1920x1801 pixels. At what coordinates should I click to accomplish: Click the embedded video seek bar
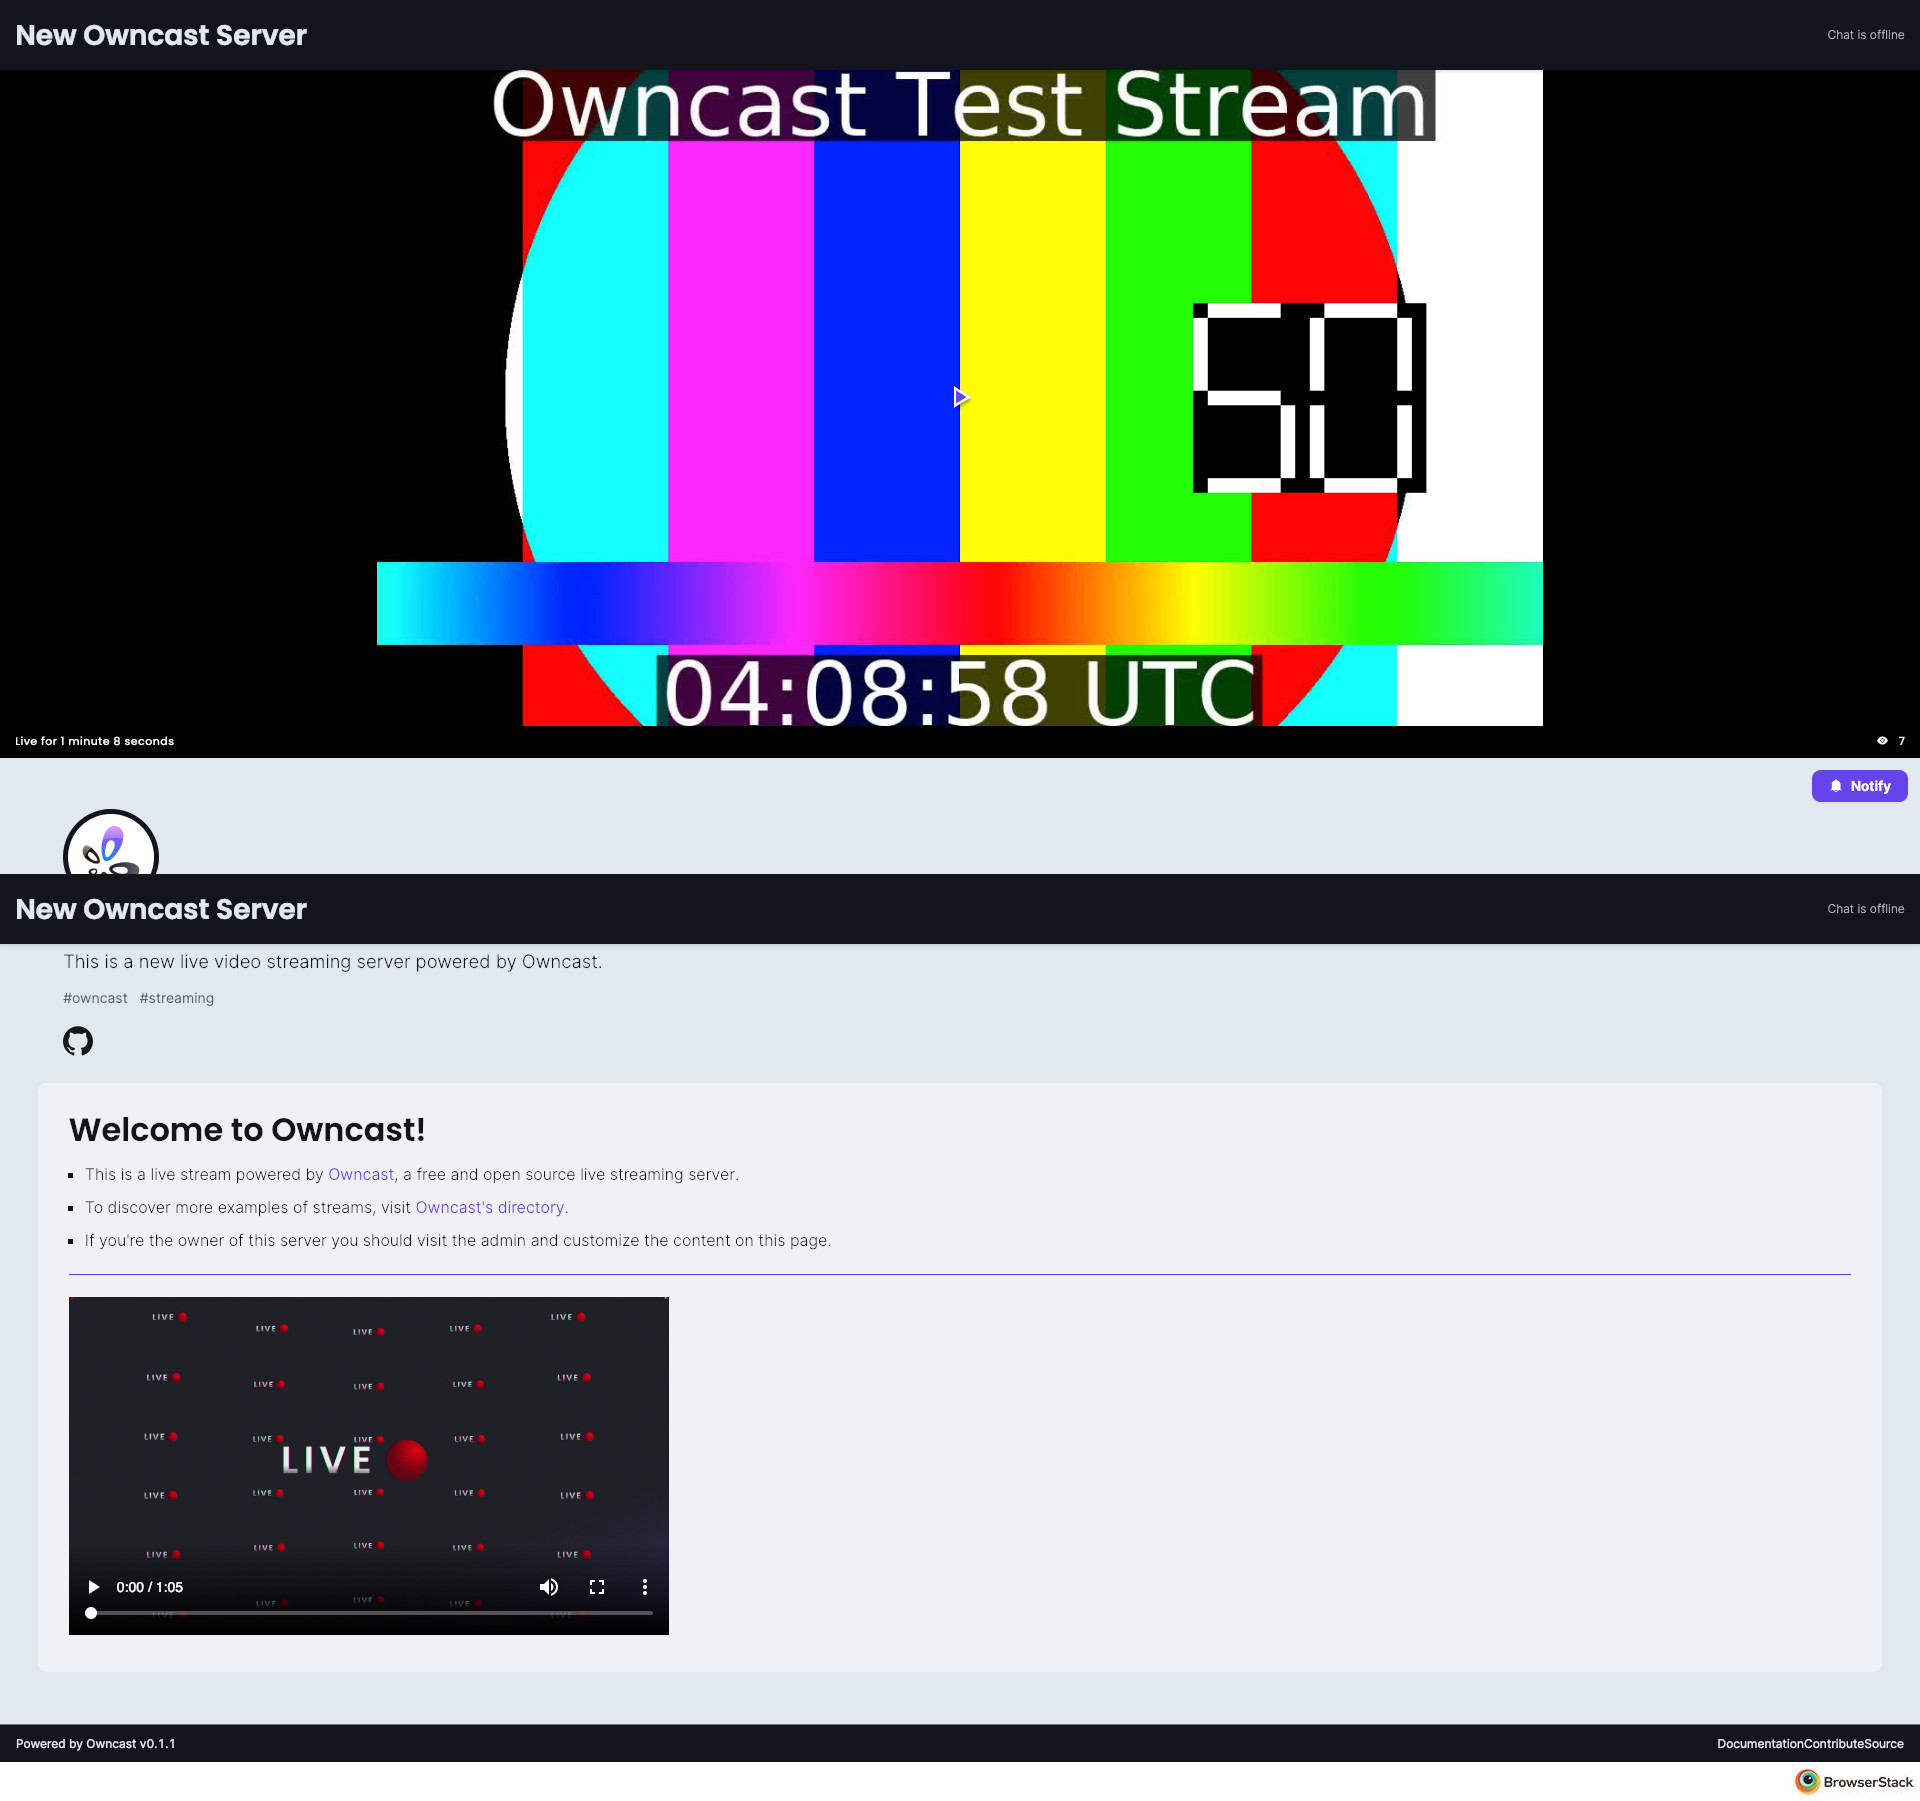(371, 1613)
